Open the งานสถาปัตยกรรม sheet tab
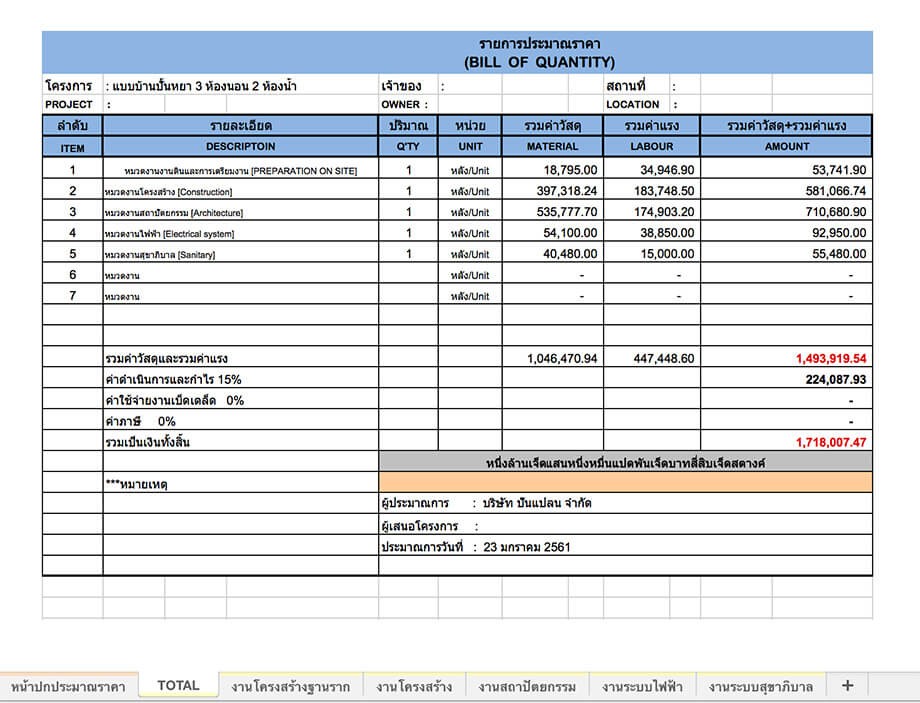 tap(526, 687)
